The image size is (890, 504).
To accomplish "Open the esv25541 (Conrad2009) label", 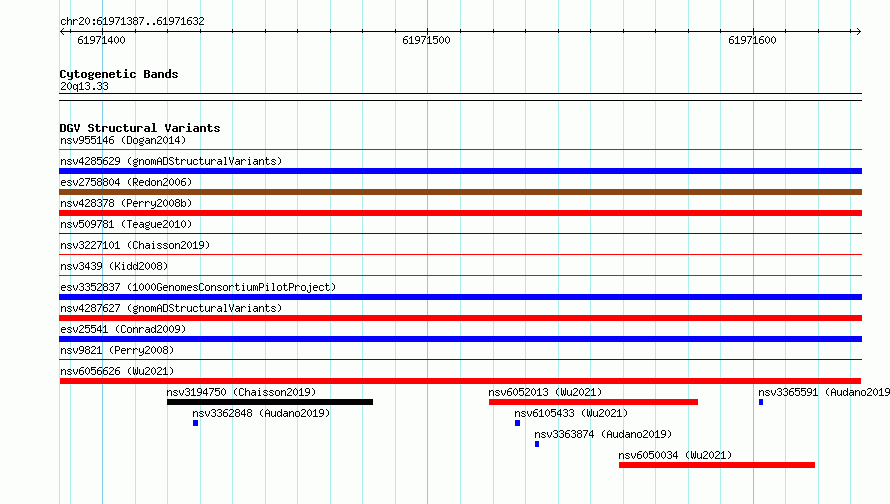I will [x=123, y=329].
